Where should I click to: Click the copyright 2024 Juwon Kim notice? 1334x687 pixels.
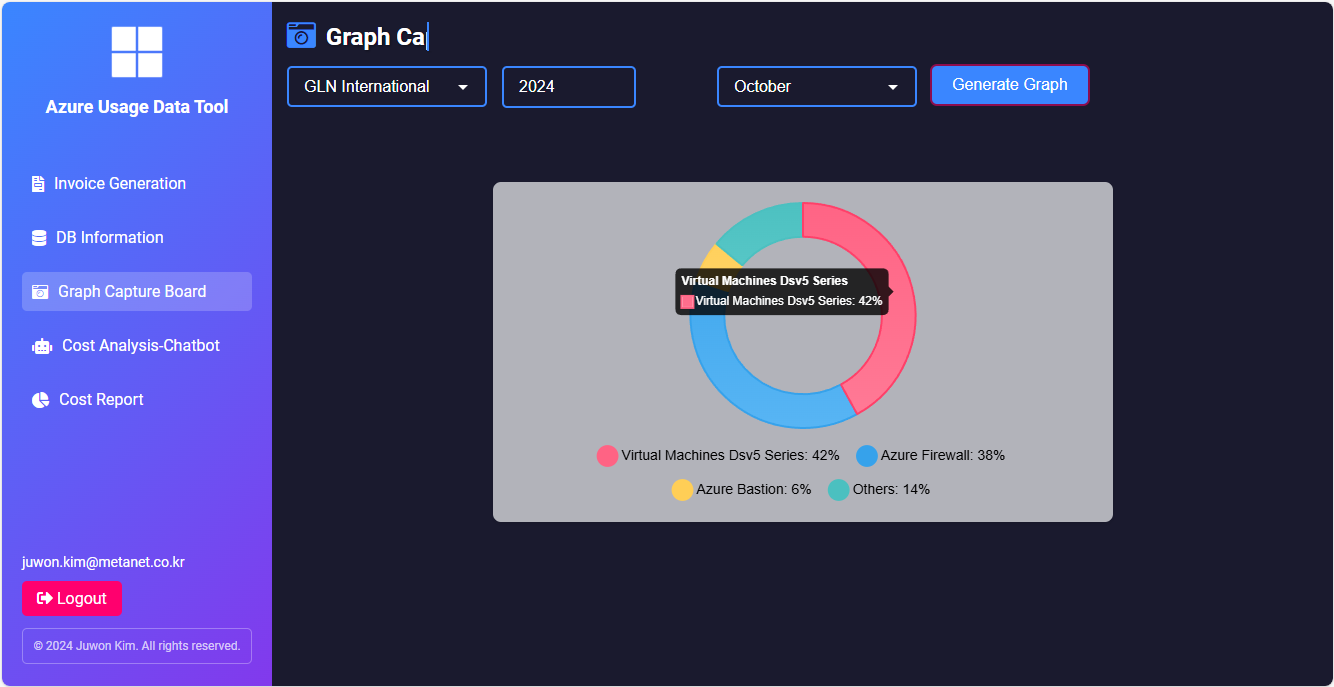(137, 646)
